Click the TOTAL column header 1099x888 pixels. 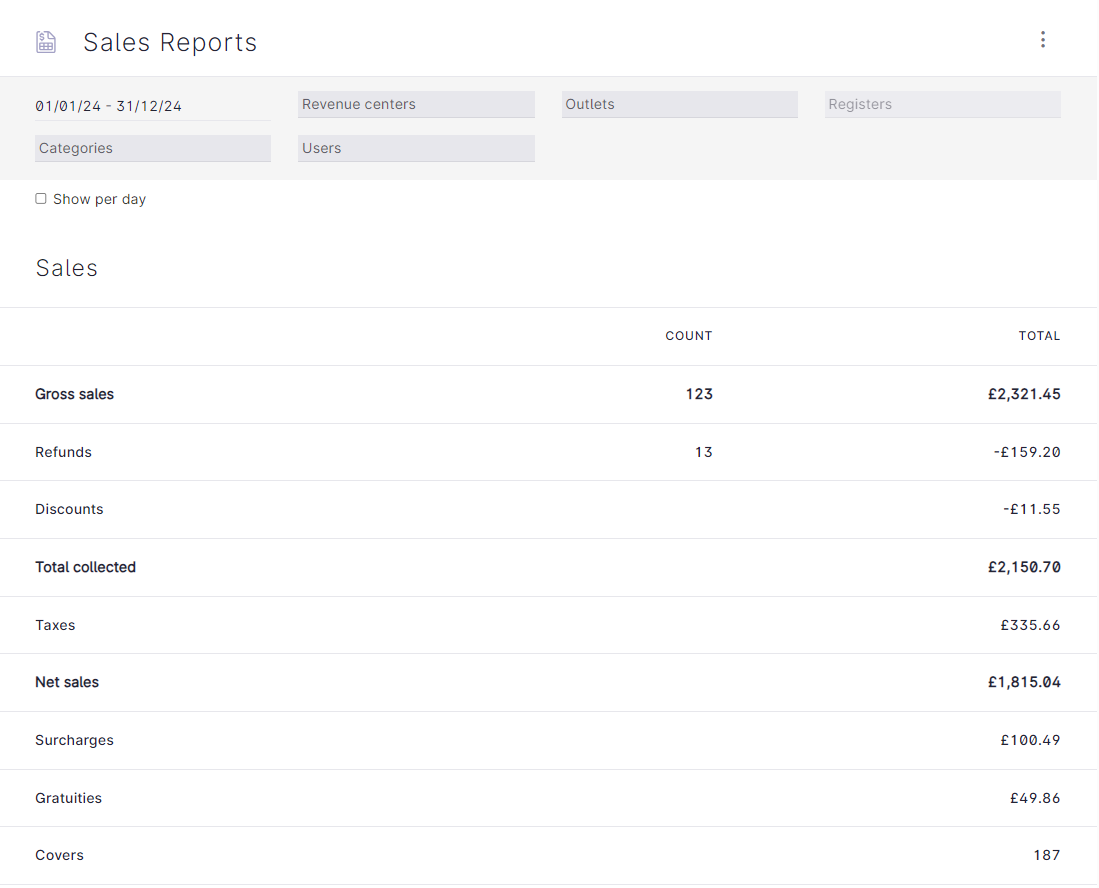[1040, 336]
